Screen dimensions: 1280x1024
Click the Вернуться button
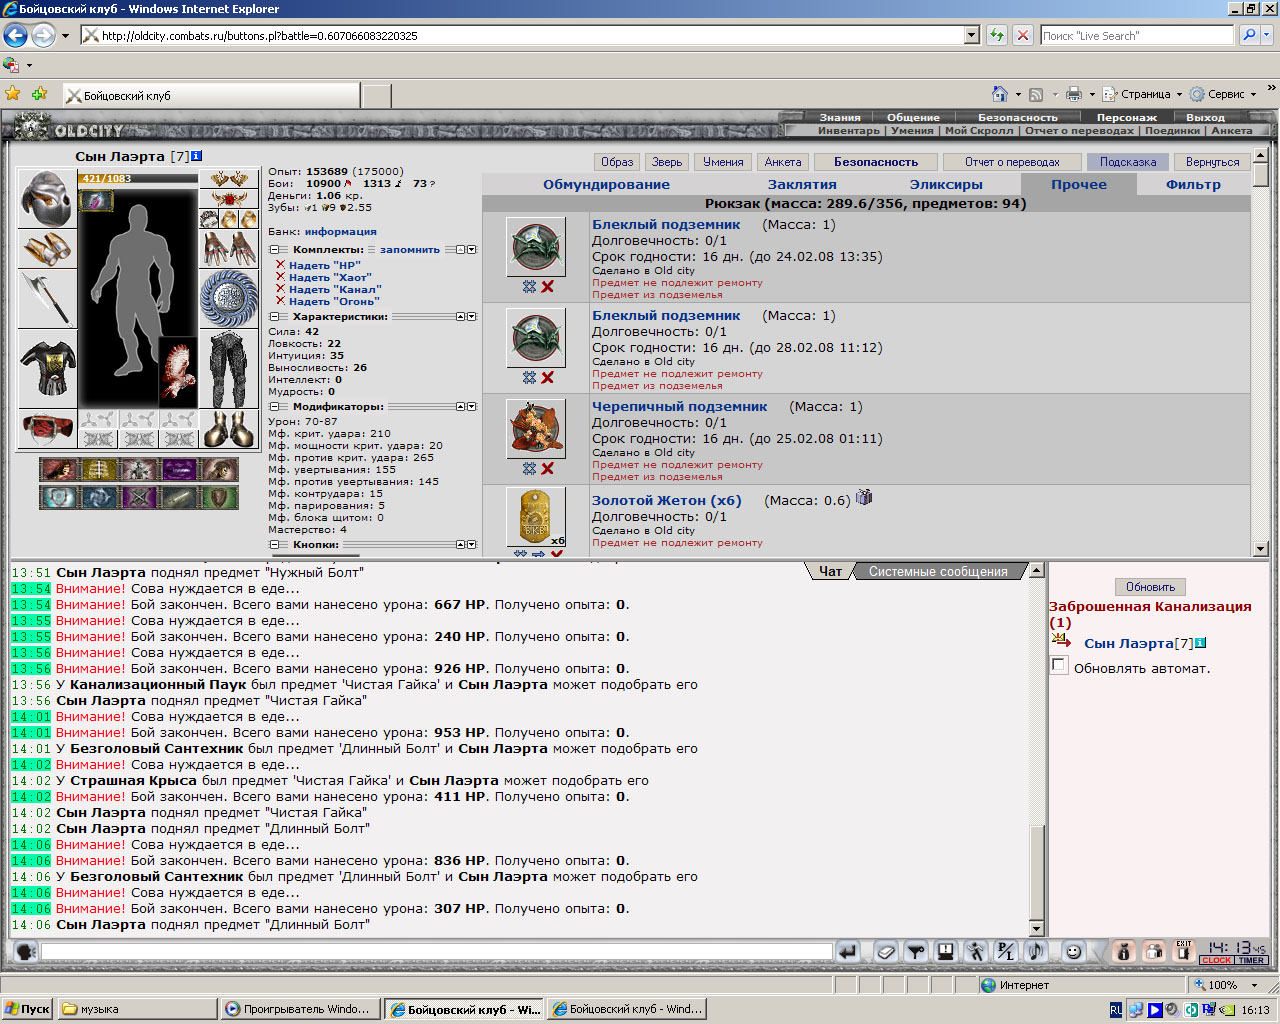click(1212, 162)
